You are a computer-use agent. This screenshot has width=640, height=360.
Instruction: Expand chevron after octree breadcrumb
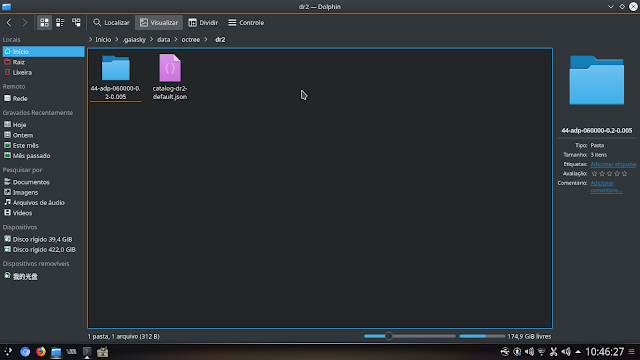click(206, 40)
